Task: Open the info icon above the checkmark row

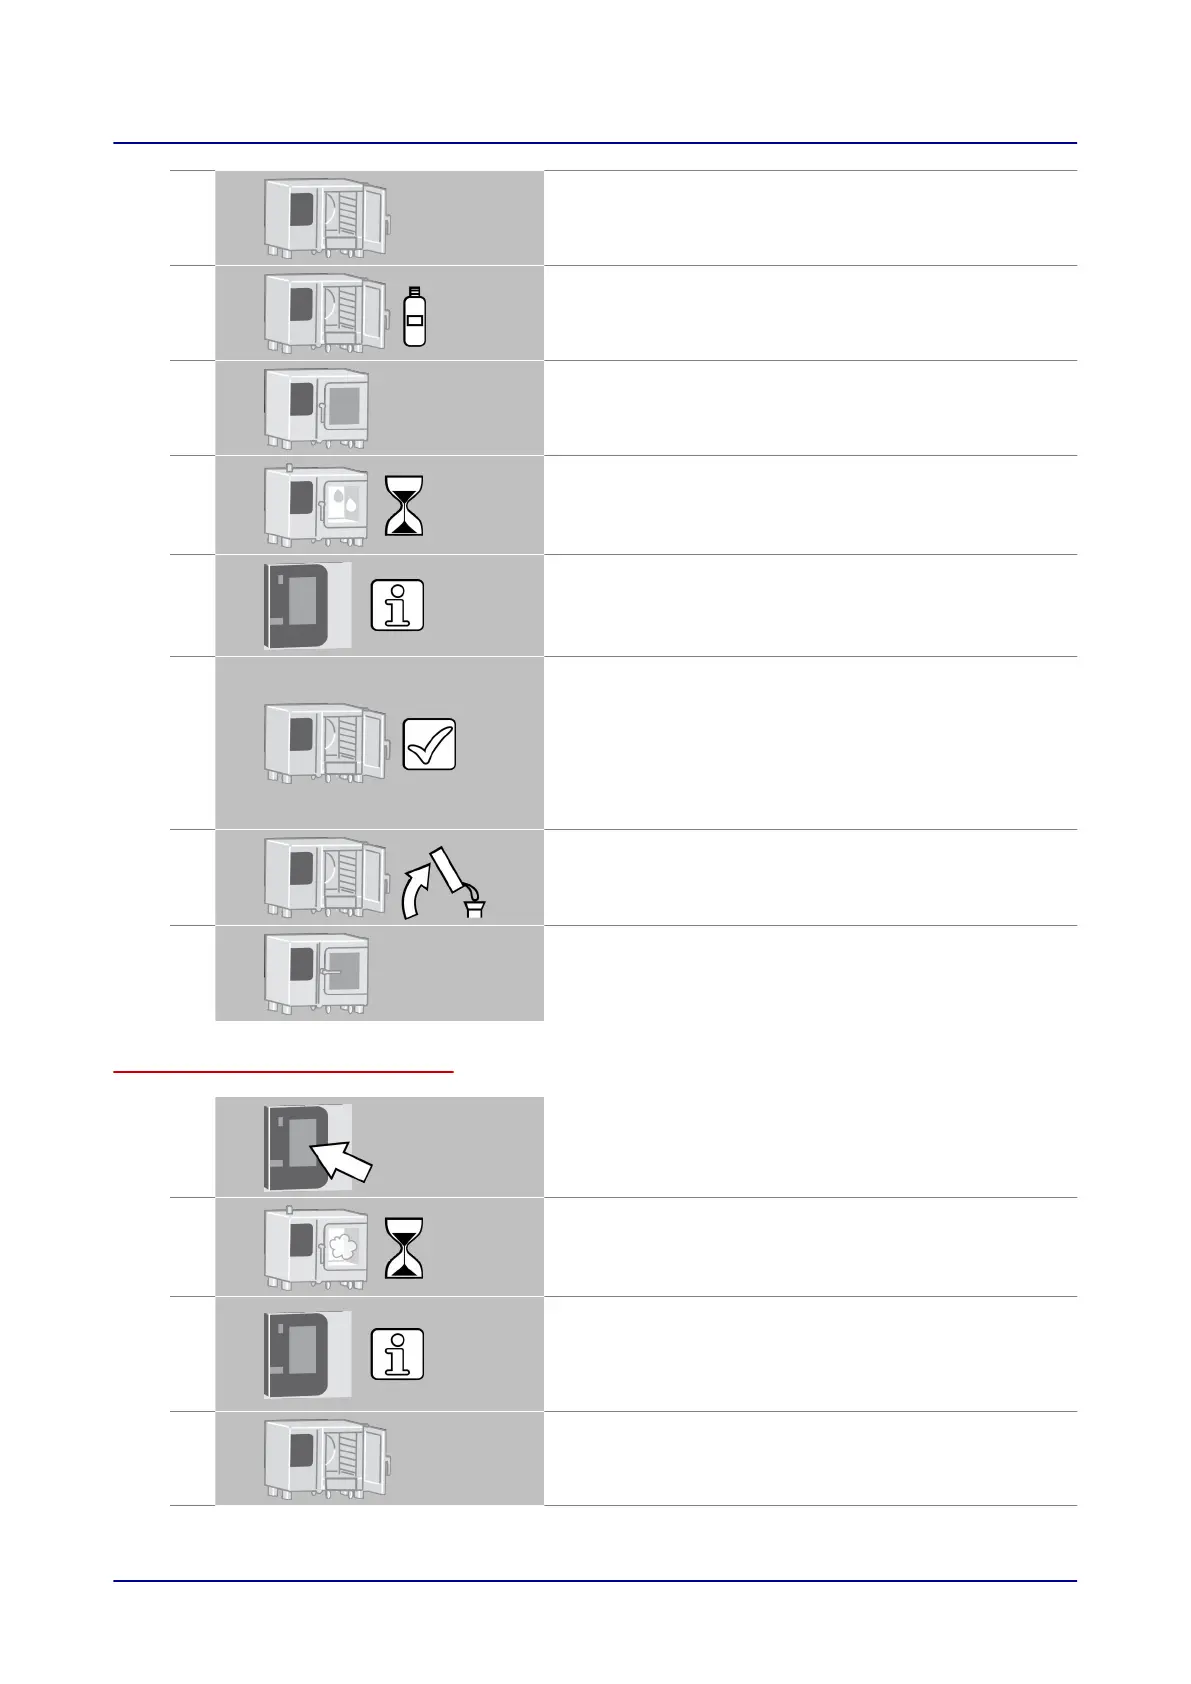Action: 397,605
